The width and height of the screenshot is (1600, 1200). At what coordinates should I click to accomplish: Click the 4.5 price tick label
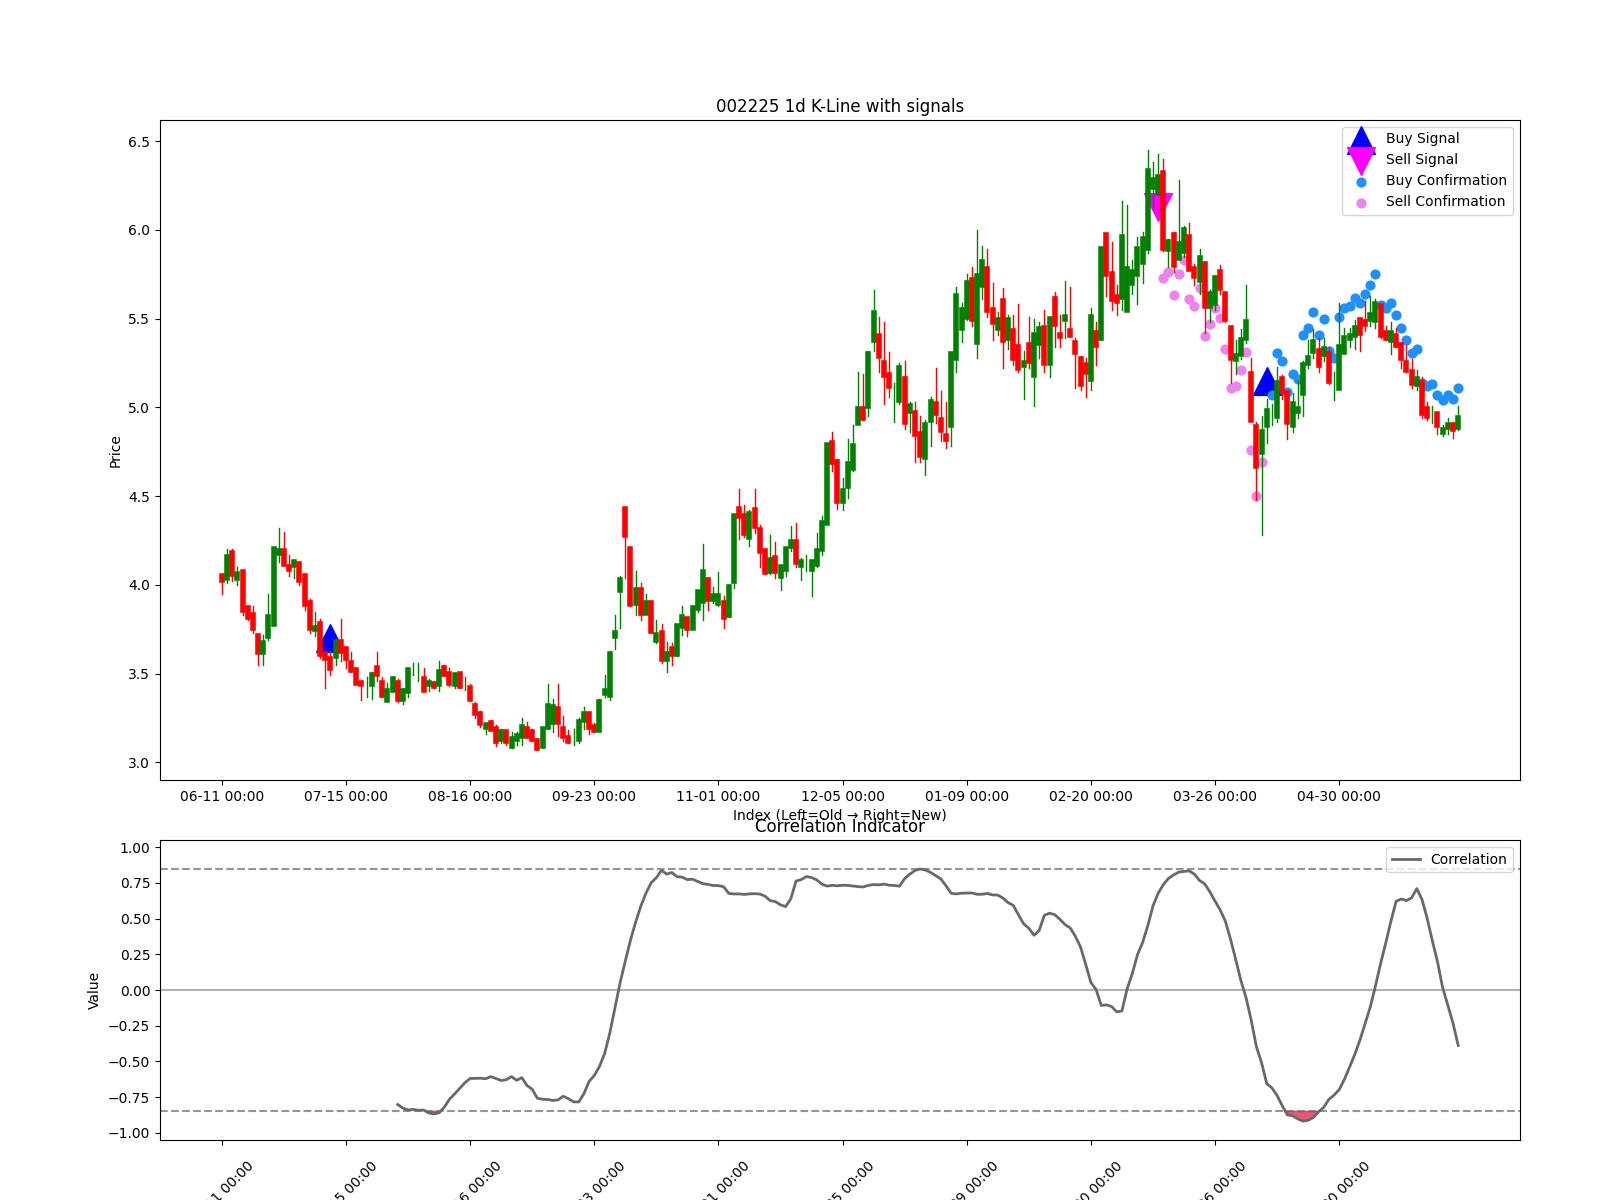138,497
